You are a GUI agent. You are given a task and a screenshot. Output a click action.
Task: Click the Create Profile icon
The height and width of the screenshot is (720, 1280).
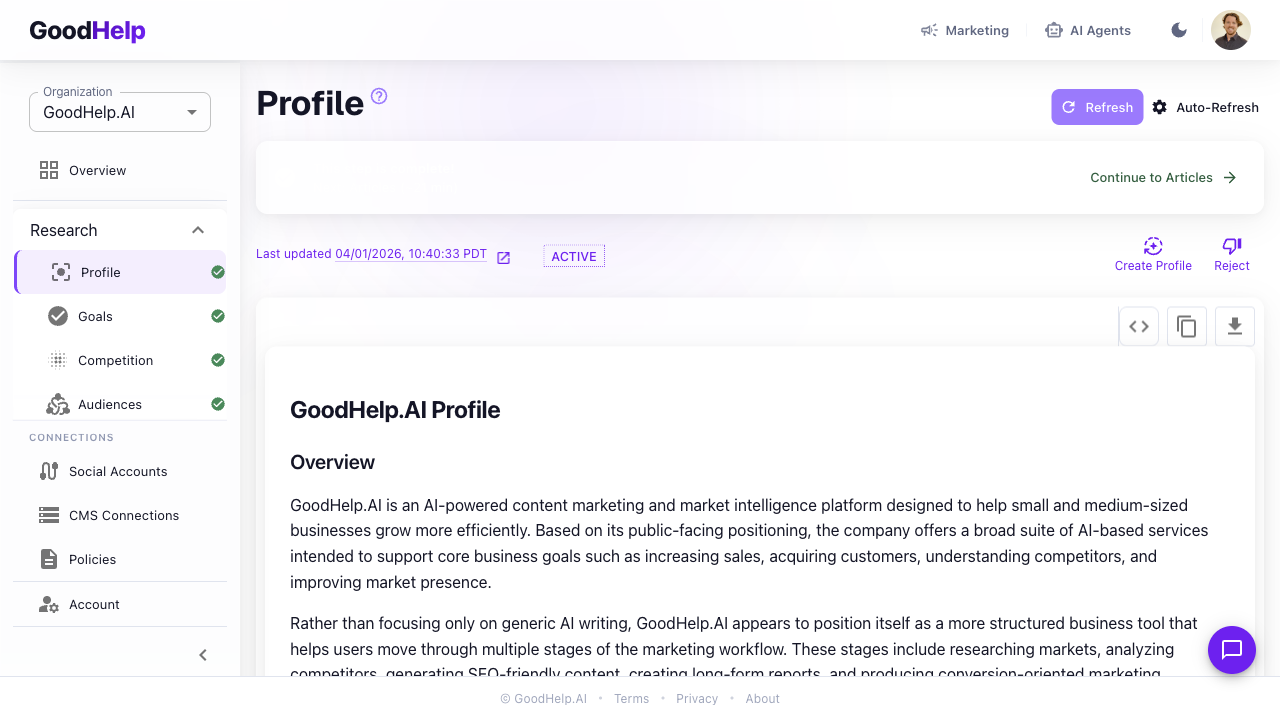pyautogui.click(x=1153, y=246)
